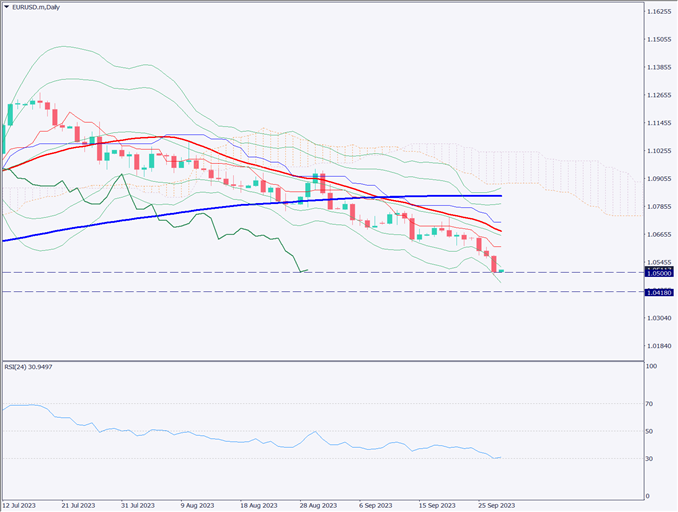Screen dimensions: 678x512
Task: Click the 1.16255 value on price scale
Action: 659,12
